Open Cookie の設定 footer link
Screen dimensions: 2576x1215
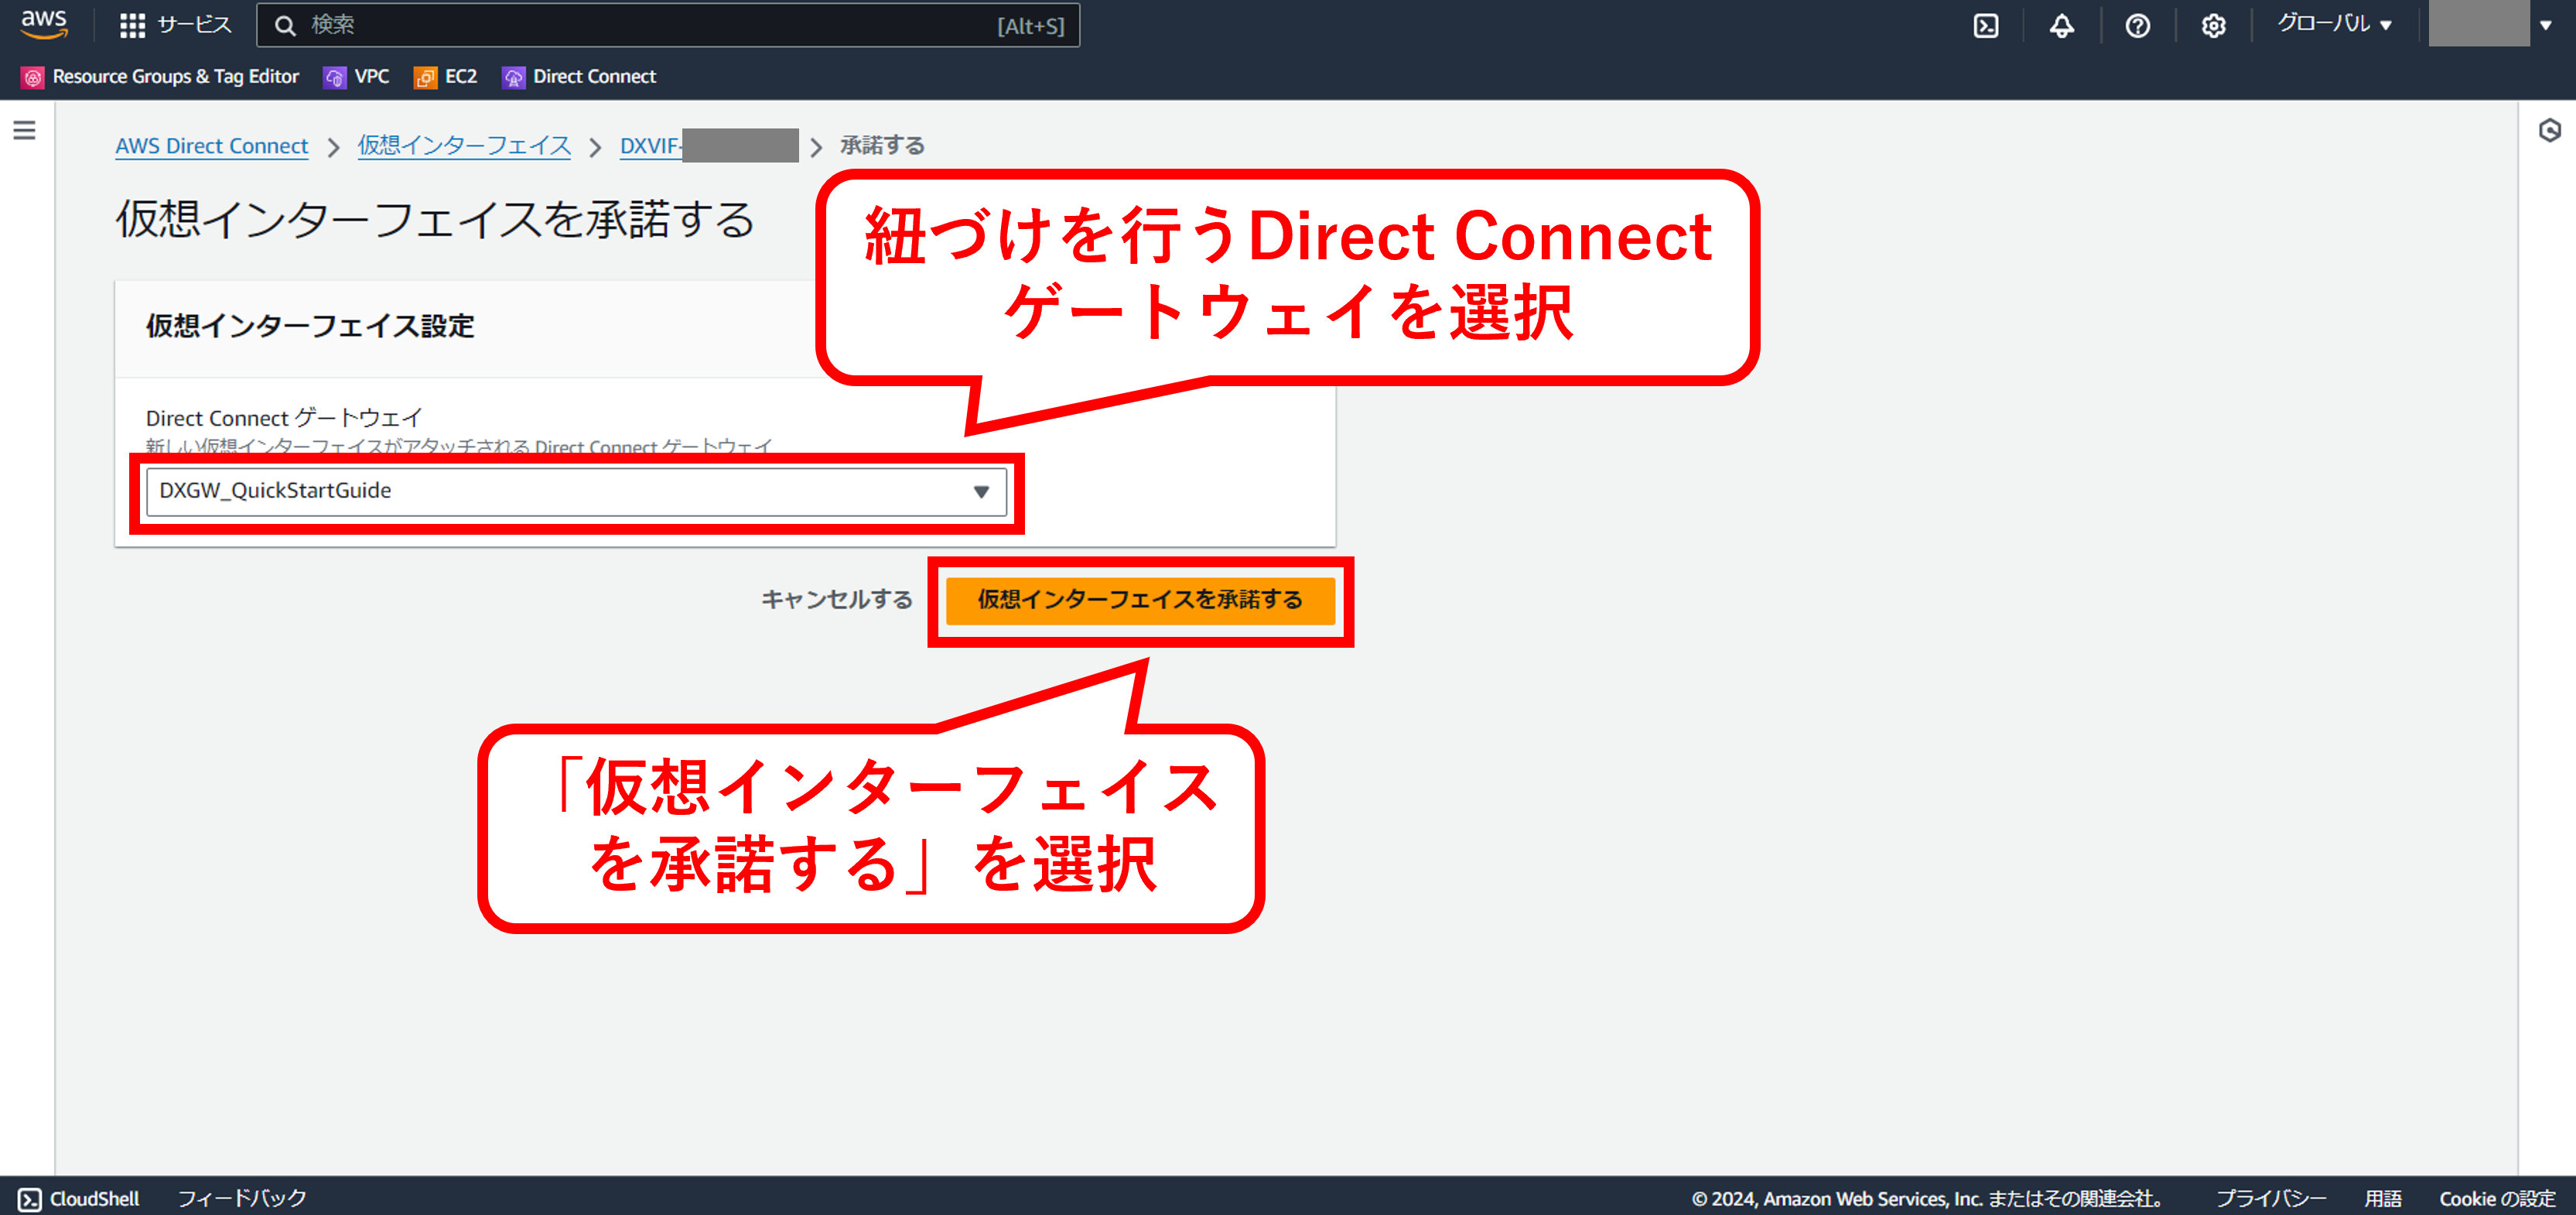(x=2497, y=1198)
